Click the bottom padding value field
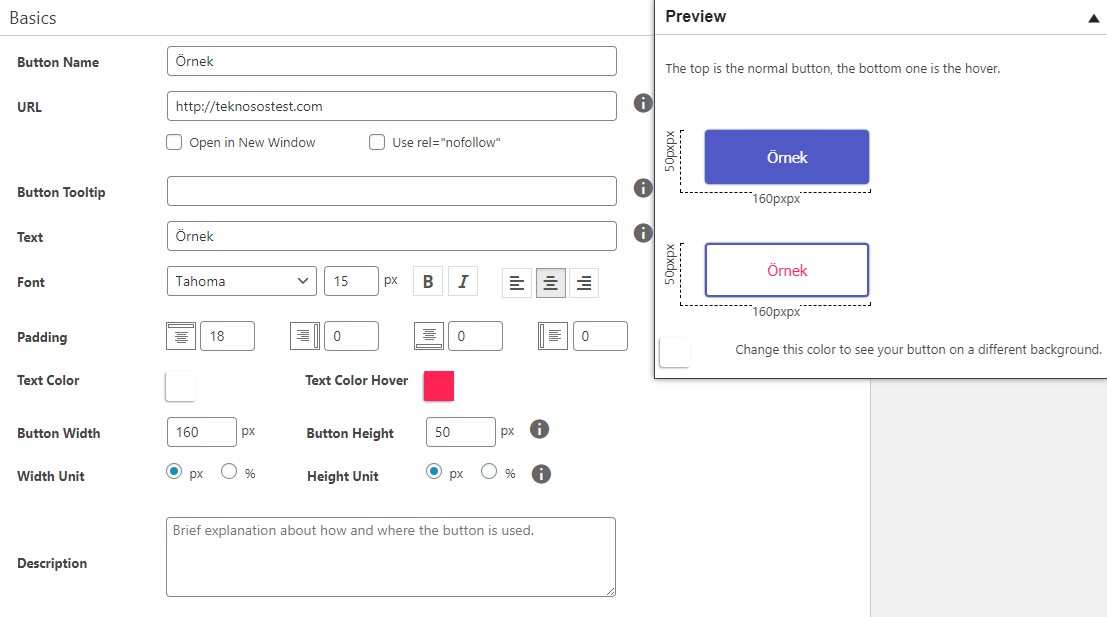1107x617 pixels. click(476, 336)
